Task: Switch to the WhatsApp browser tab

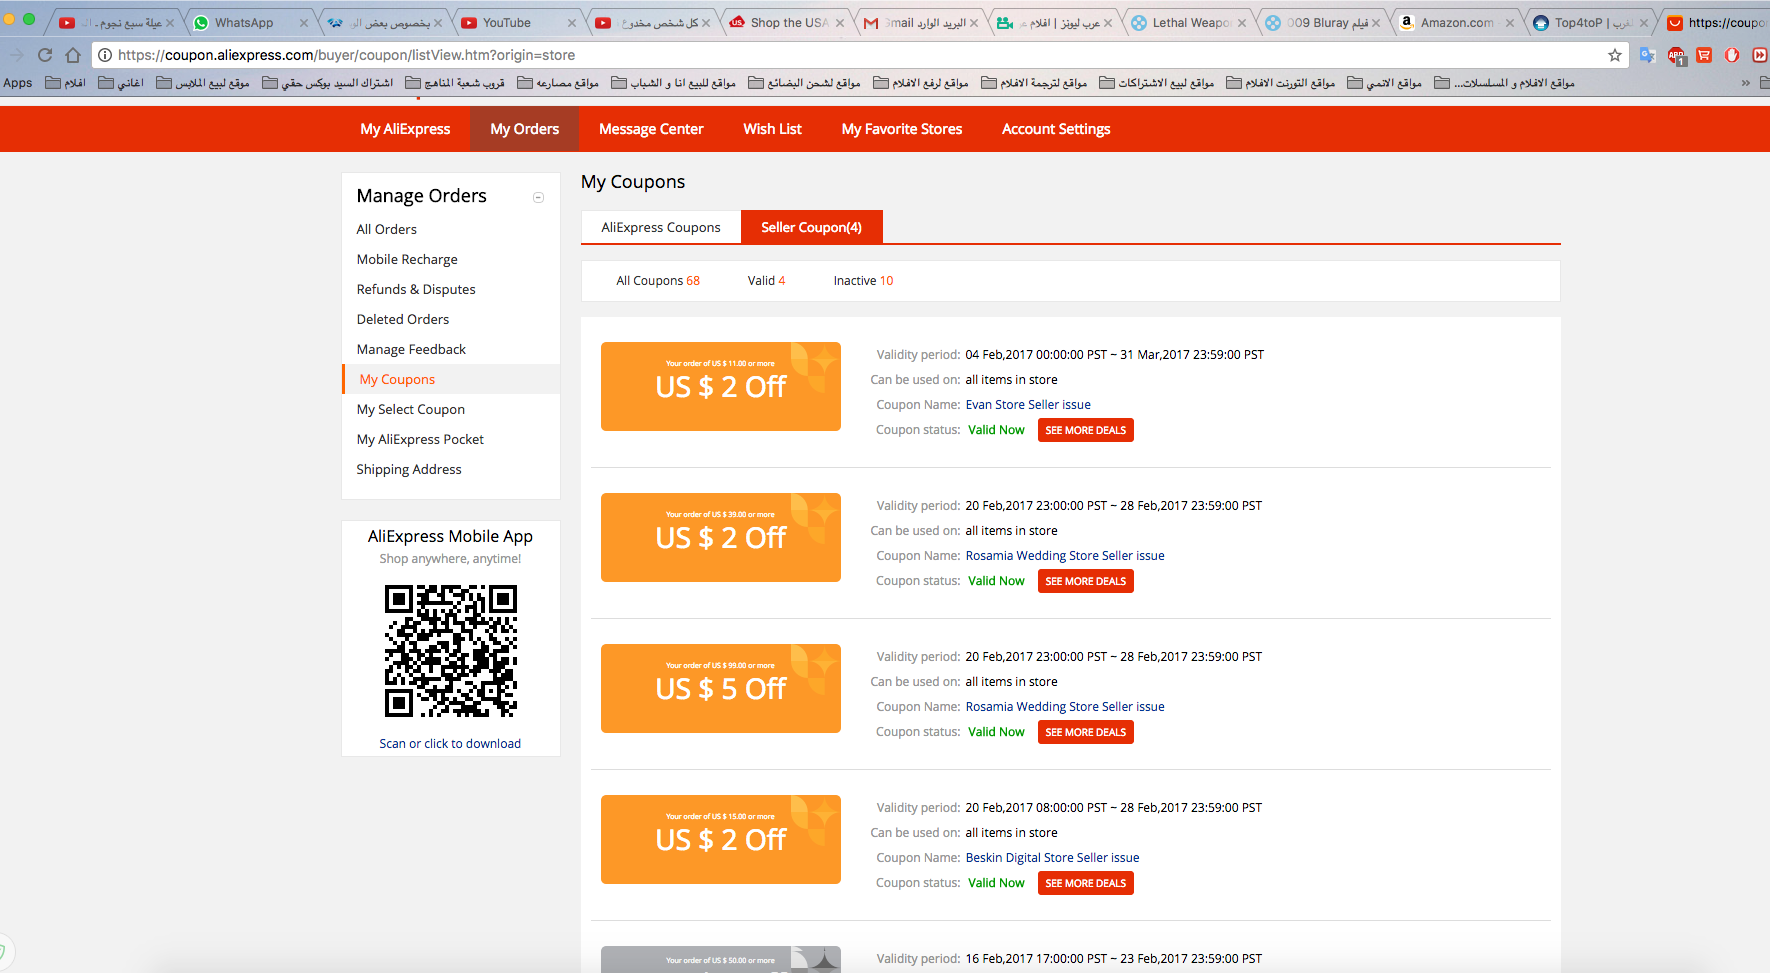Action: click(244, 23)
